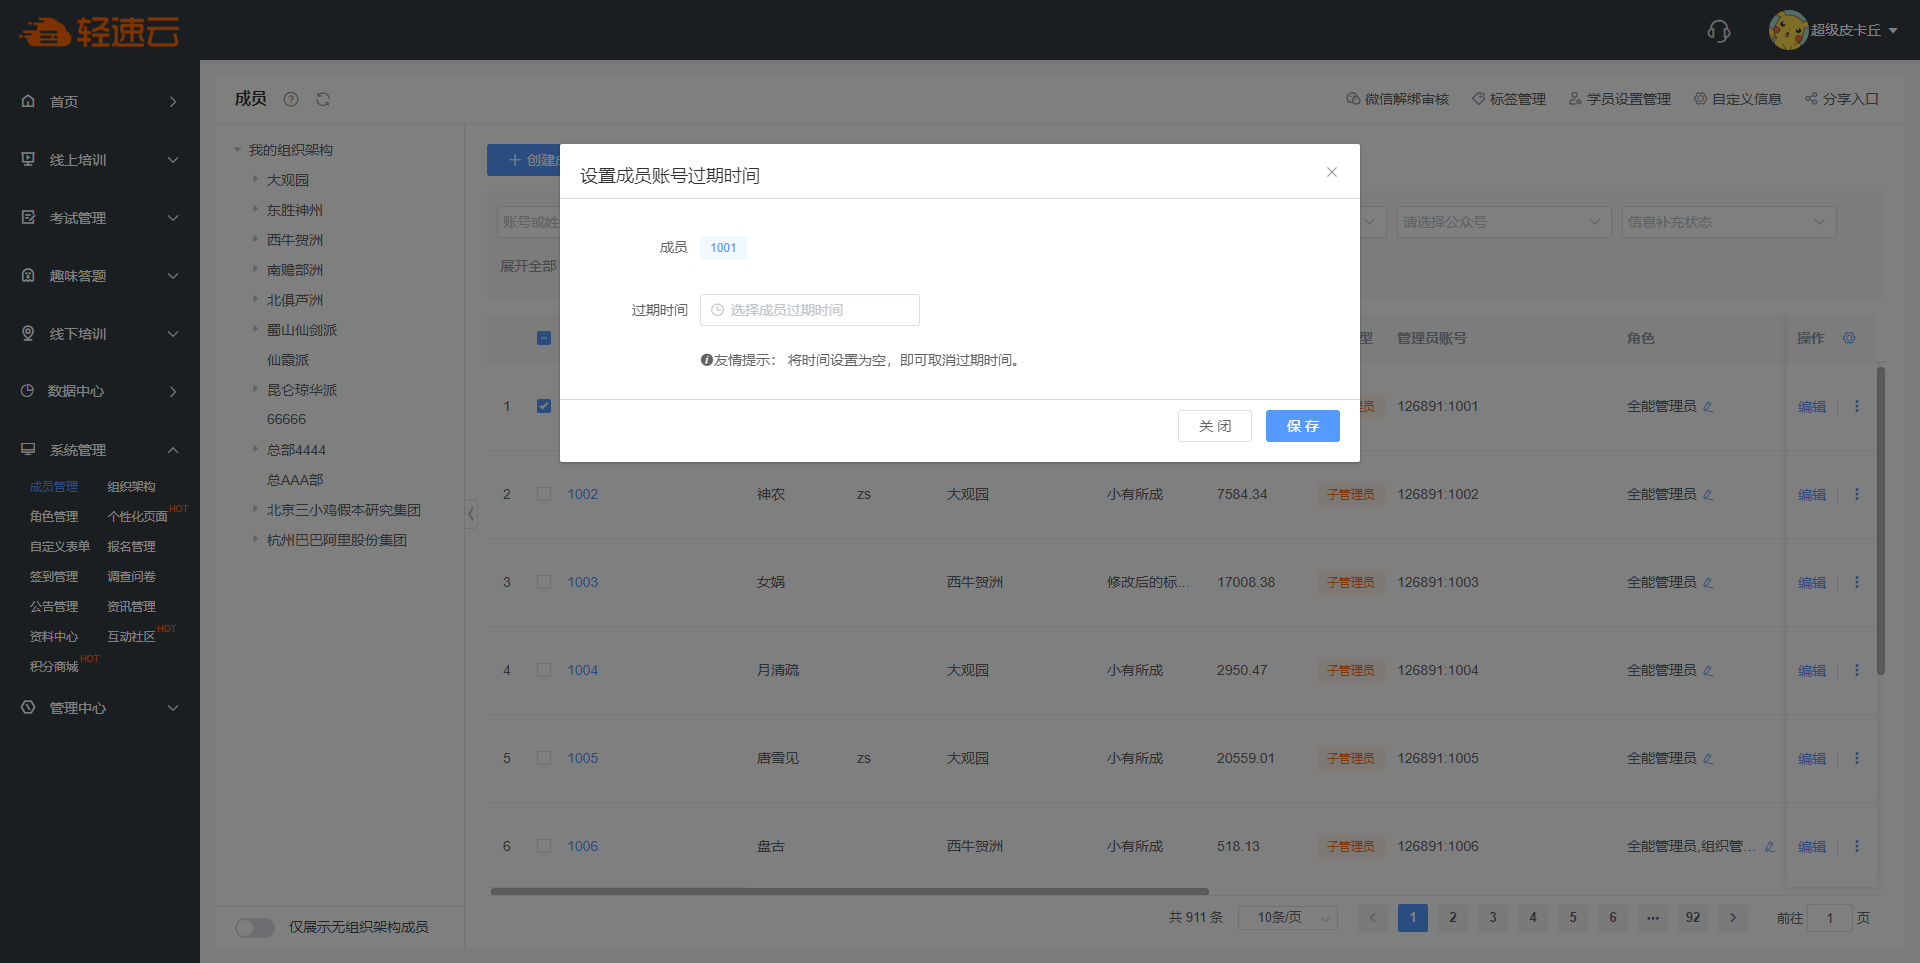Open the 请选择公众号 dropdown
Viewport: 1920px width, 963px height.
pos(1502,222)
